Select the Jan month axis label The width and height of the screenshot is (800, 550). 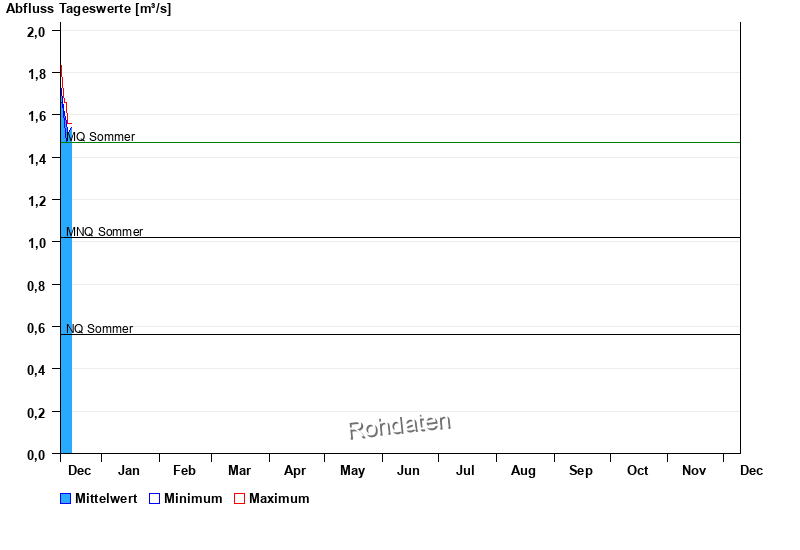[x=129, y=471]
